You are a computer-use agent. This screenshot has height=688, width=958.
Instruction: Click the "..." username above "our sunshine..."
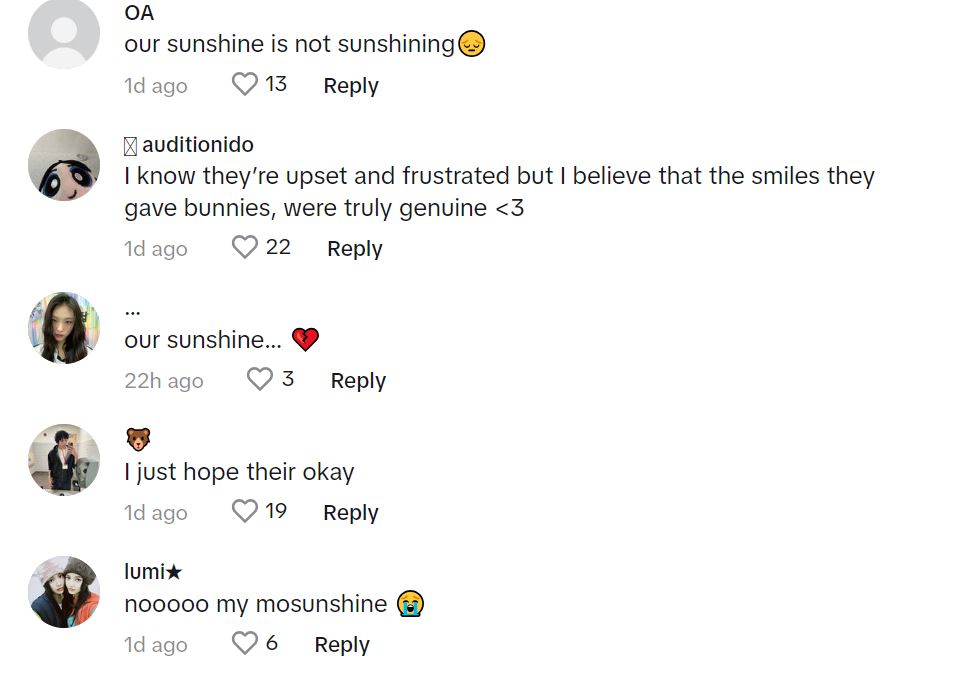coord(133,309)
